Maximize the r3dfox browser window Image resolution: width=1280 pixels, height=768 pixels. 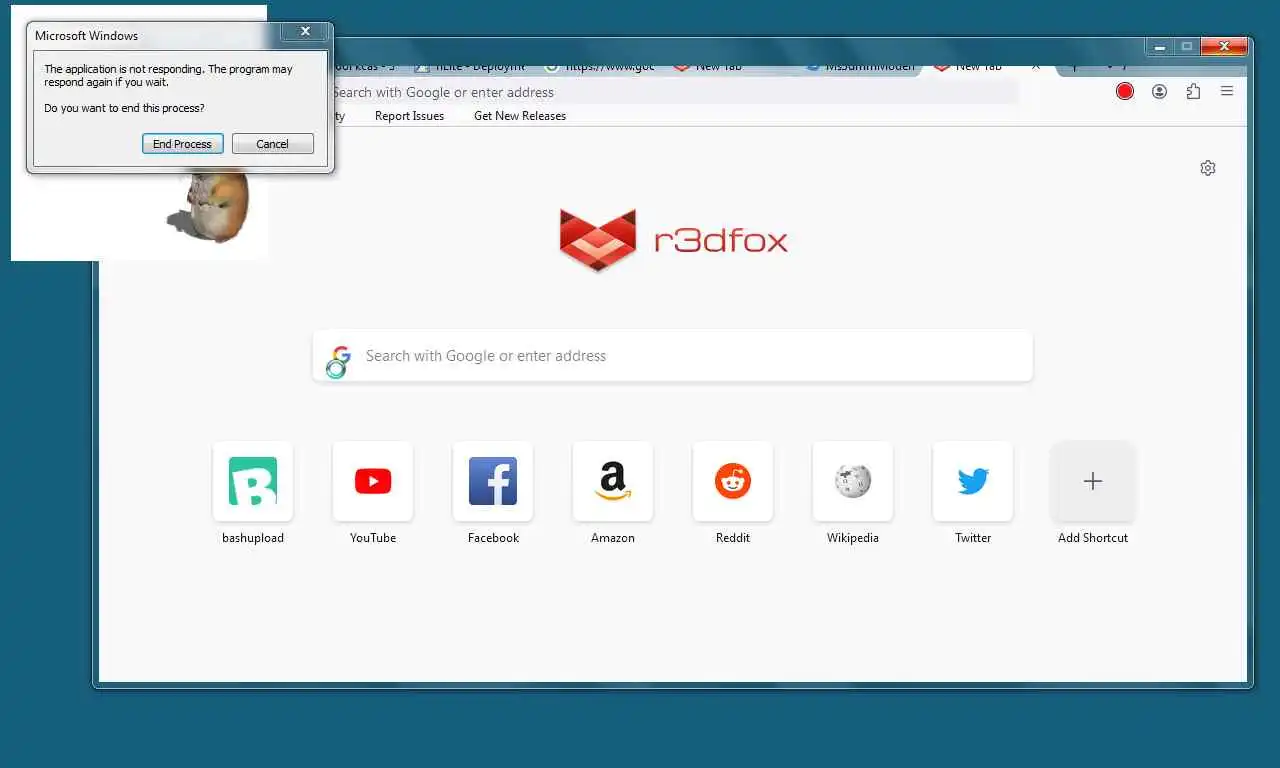pyautogui.click(x=1187, y=46)
